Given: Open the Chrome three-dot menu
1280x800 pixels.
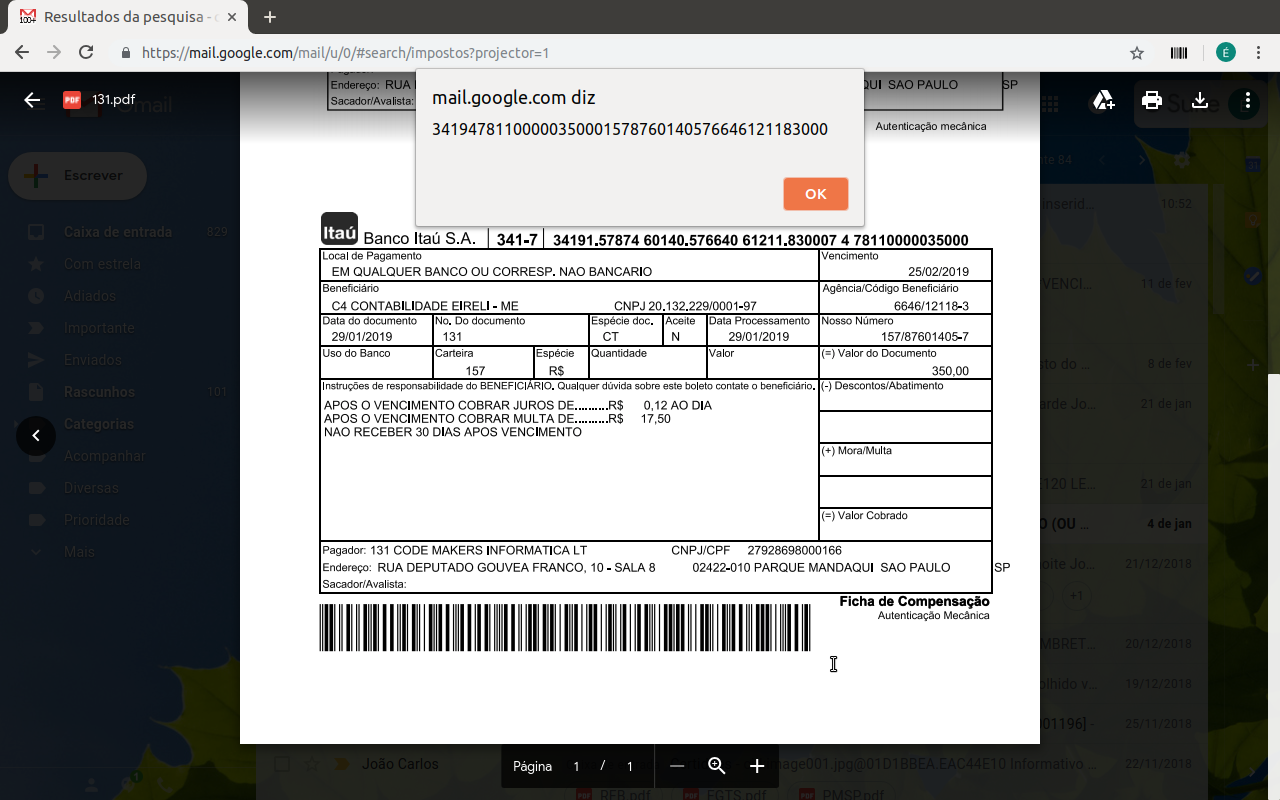Looking at the screenshot, I should click(1258, 53).
